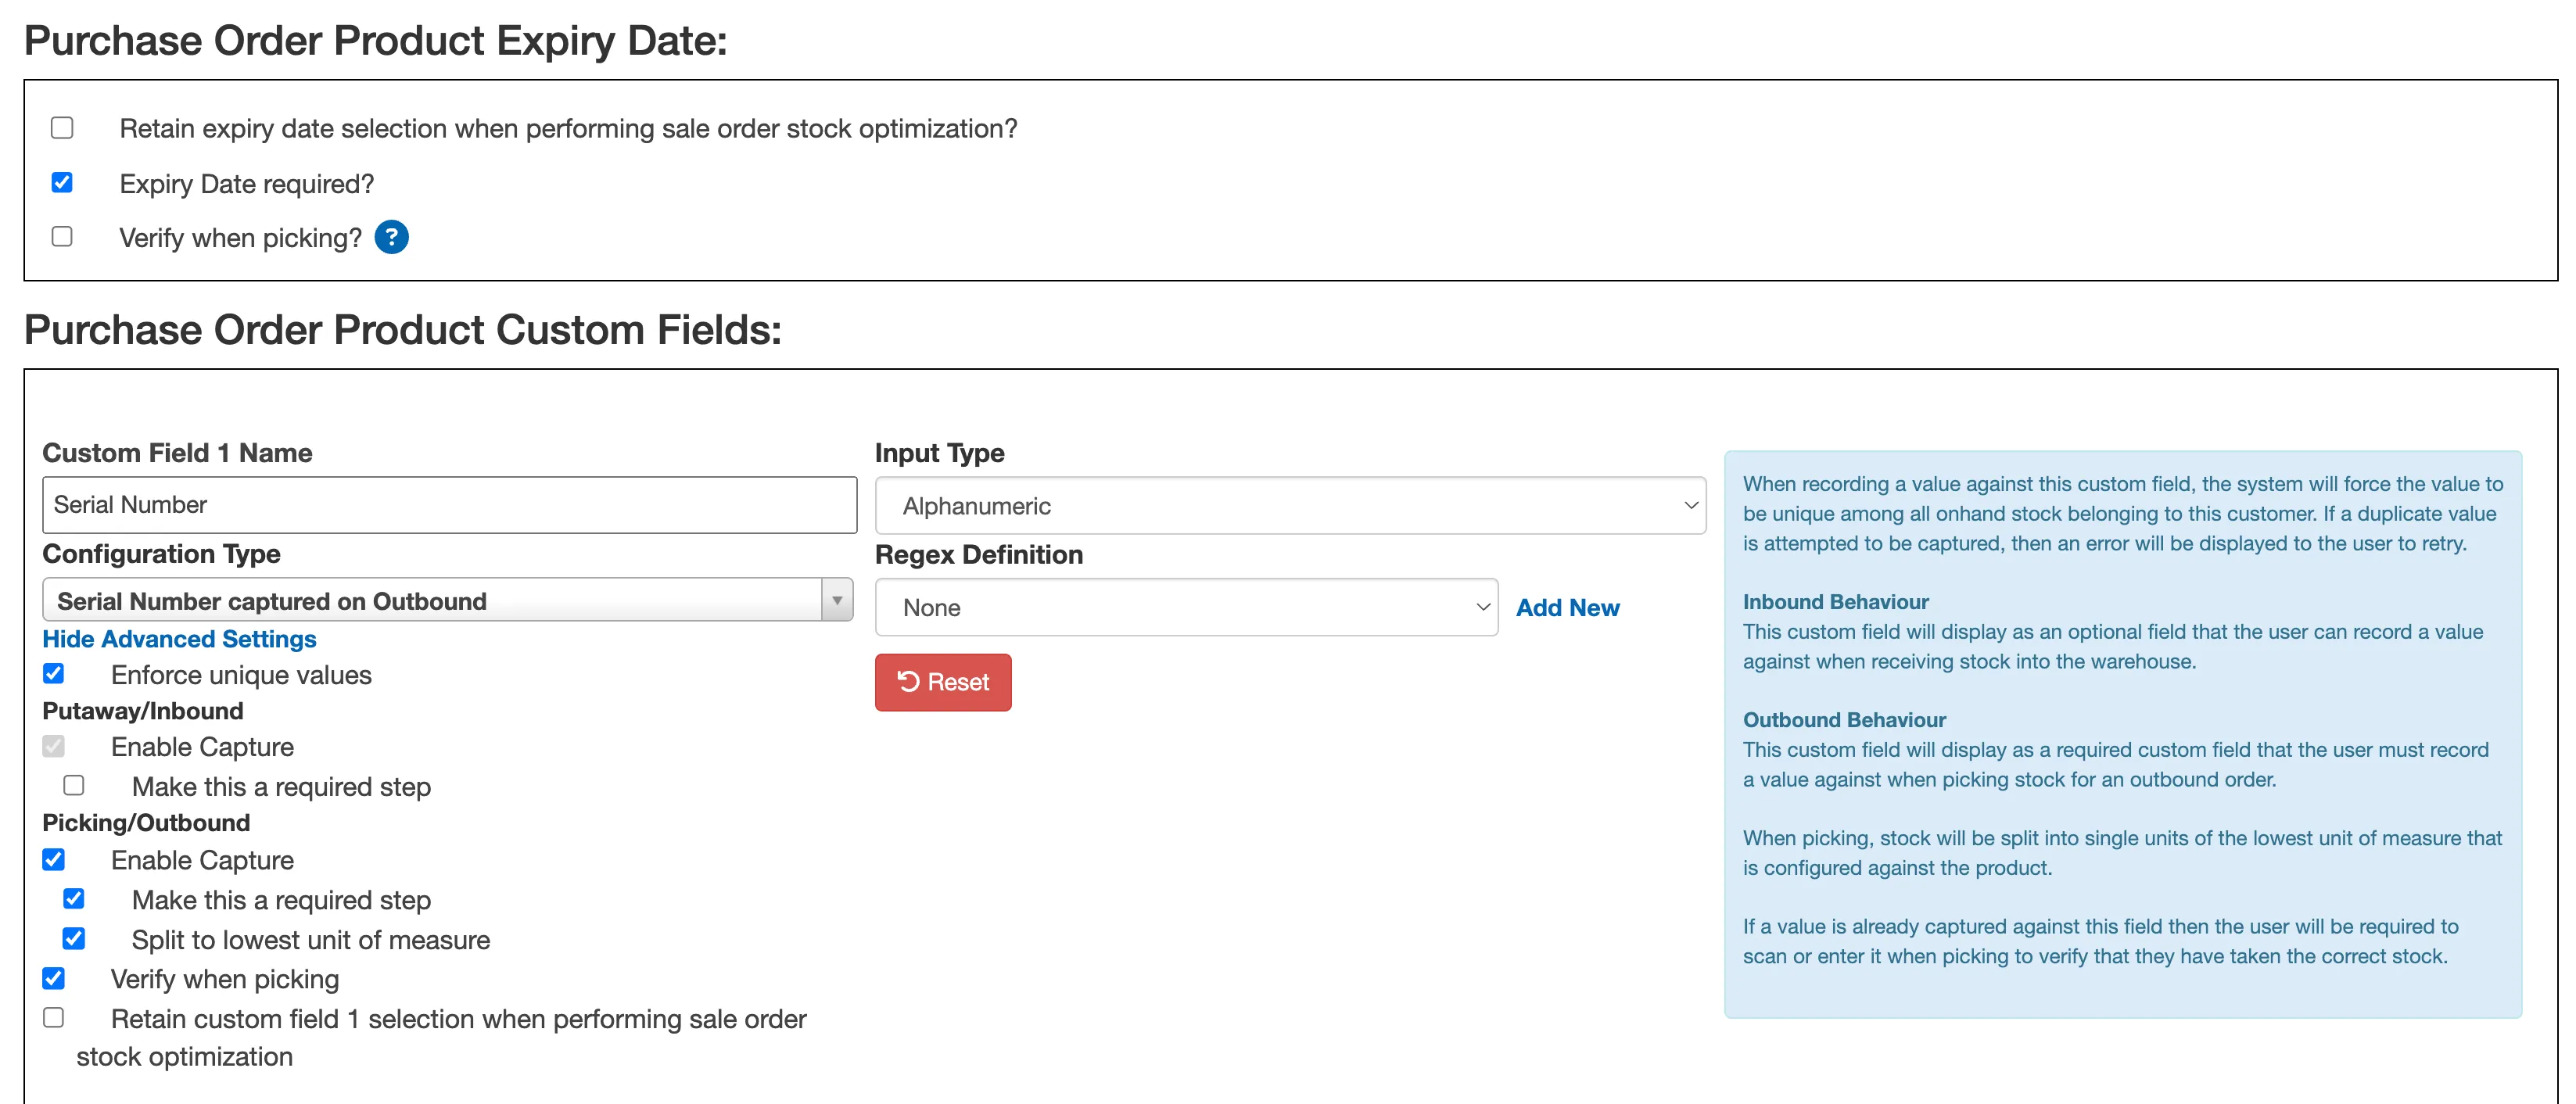Click the Add New regex link
This screenshot has width=2576, height=1104.
pos(1566,607)
